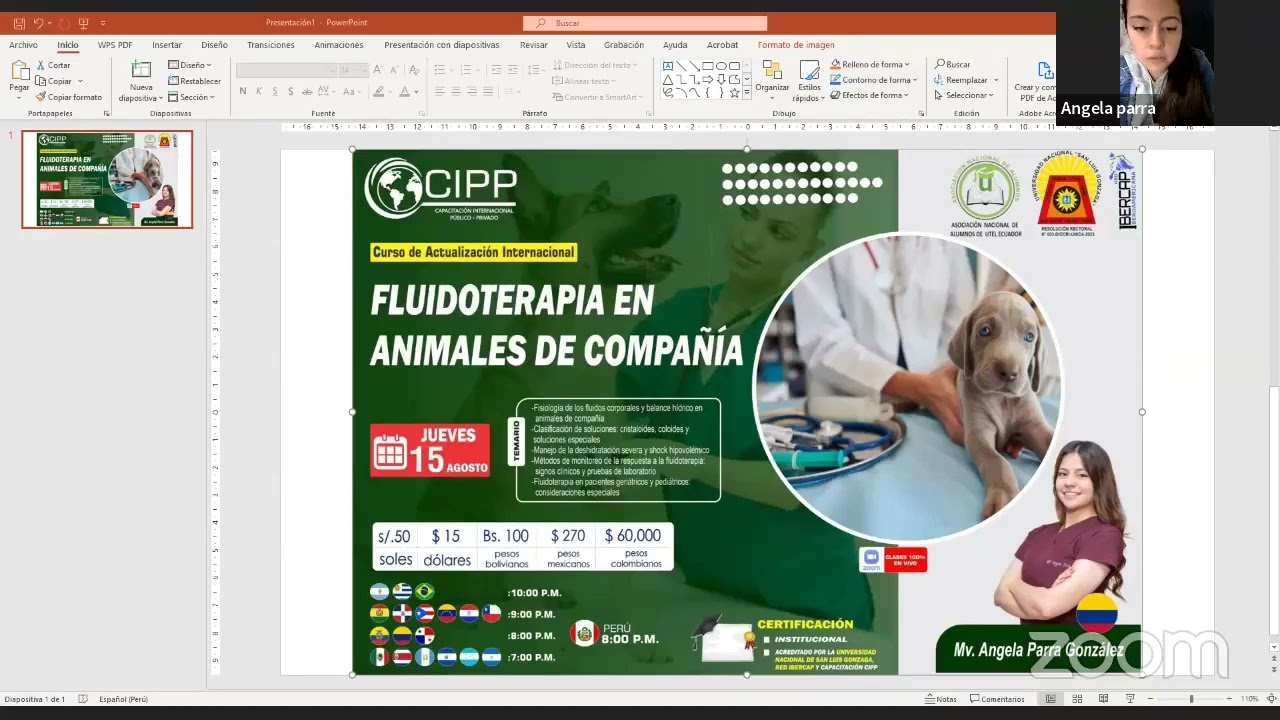Open the font size dropdown
The height and width of the screenshot is (720, 1280).
click(364, 70)
